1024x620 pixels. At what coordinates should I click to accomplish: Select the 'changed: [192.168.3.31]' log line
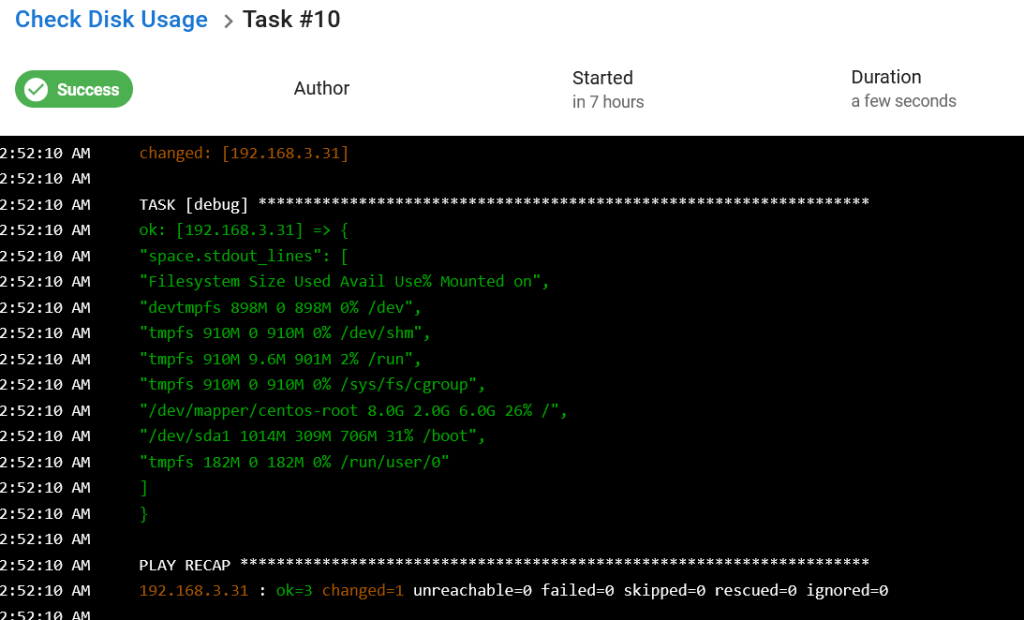[x=244, y=153]
